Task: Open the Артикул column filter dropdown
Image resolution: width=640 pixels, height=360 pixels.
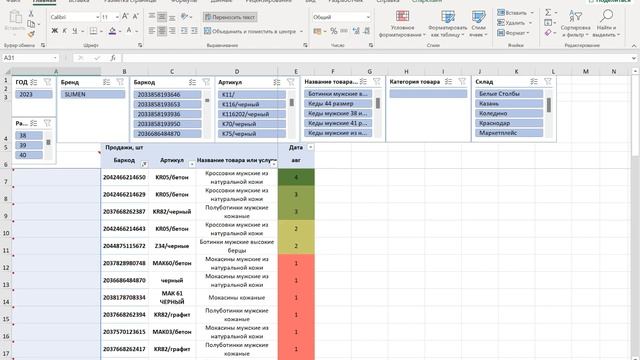Action: (x=192, y=164)
